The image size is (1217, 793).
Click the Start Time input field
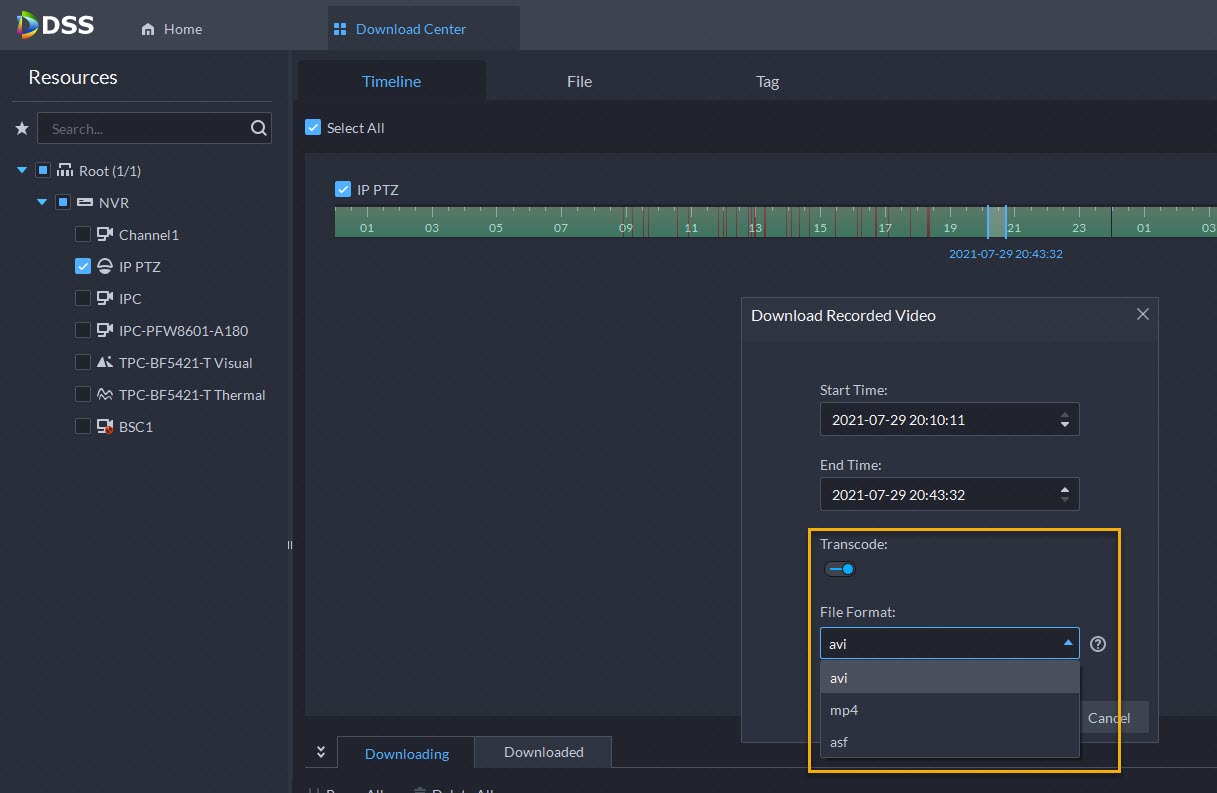[x=935, y=420]
